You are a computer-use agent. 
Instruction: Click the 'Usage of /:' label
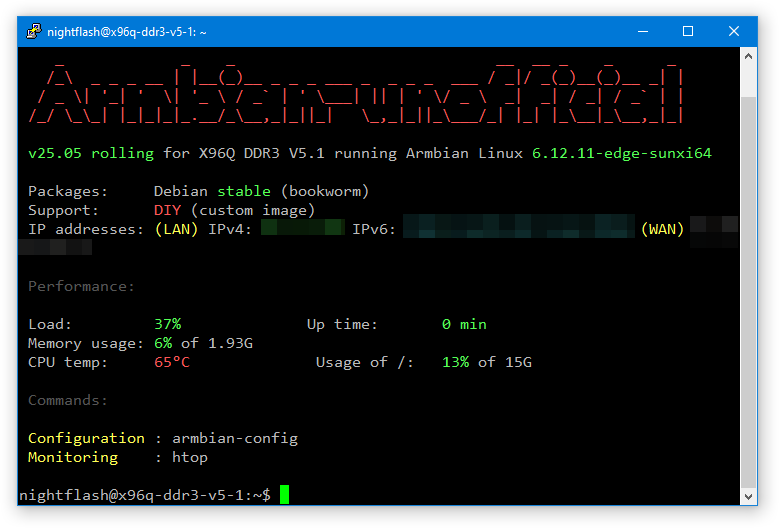pyautogui.click(x=365, y=363)
